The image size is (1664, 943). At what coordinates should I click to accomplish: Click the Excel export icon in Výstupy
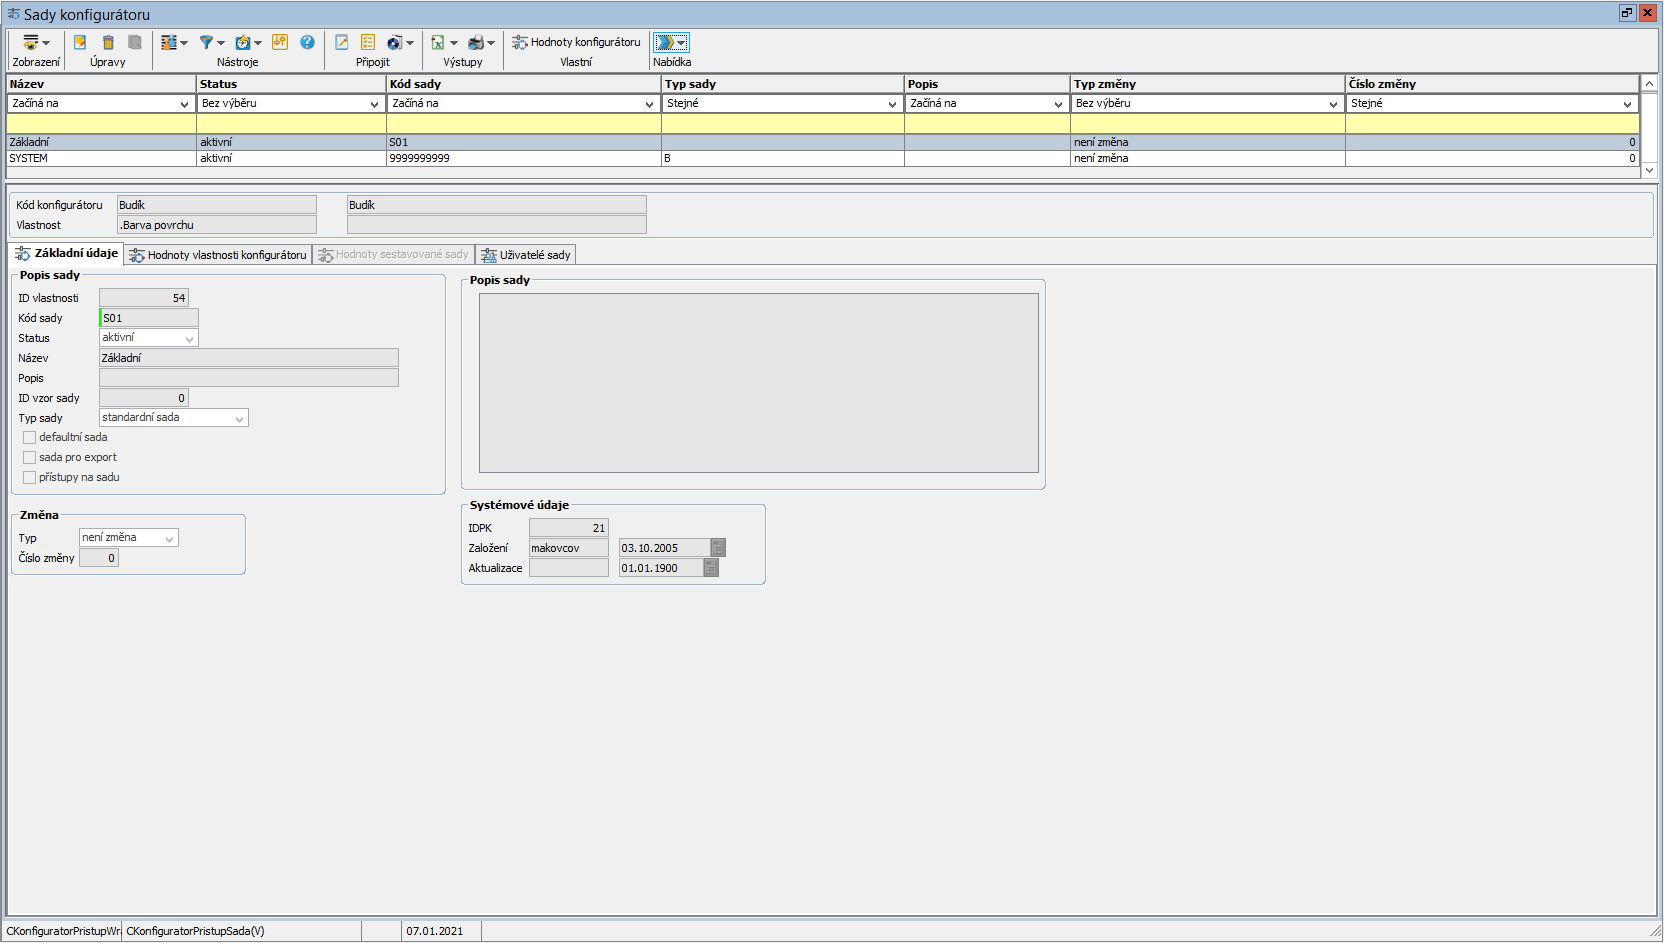(438, 42)
